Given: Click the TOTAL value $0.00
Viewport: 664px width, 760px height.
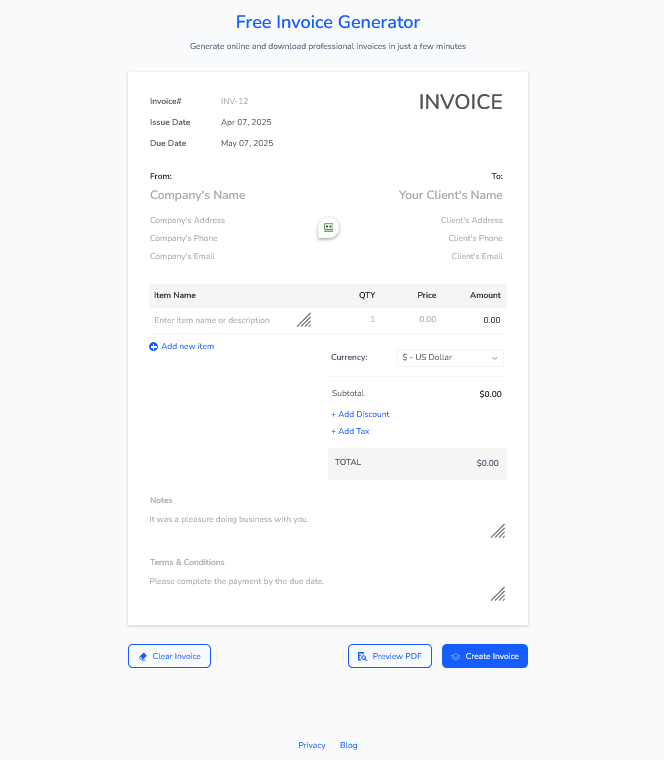Looking at the screenshot, I should click(x=488, y=463).
